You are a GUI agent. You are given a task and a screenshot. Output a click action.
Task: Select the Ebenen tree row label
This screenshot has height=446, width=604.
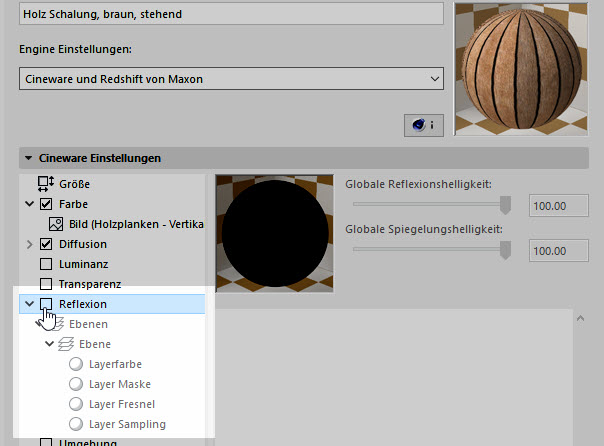88,324
